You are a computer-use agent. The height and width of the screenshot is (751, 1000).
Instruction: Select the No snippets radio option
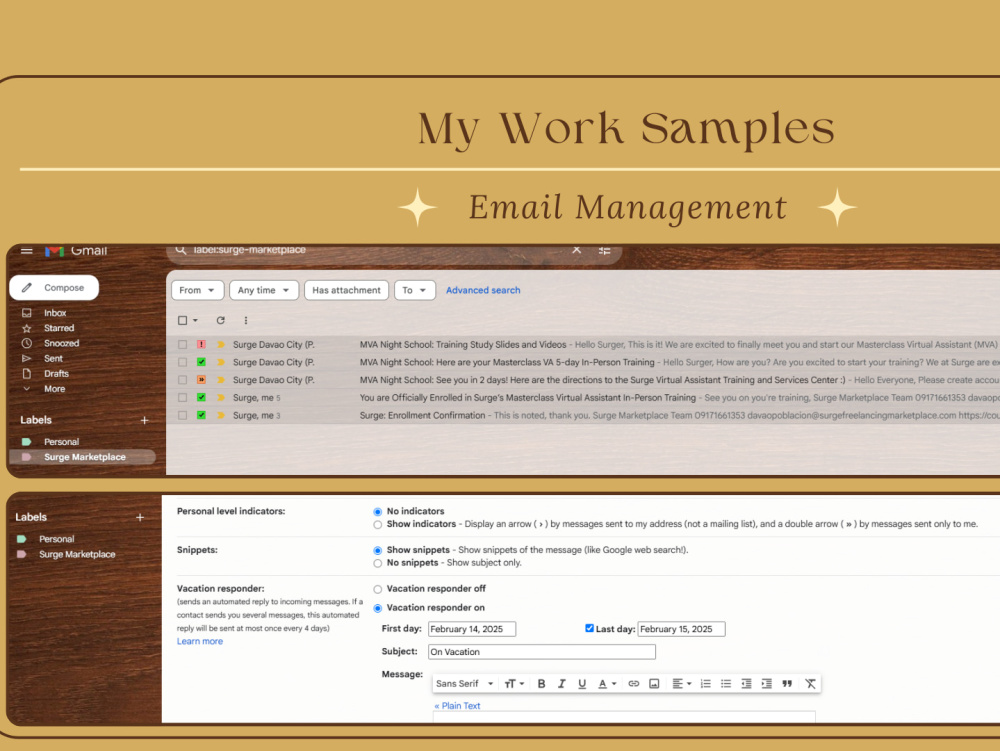click(x=378, y=564)
